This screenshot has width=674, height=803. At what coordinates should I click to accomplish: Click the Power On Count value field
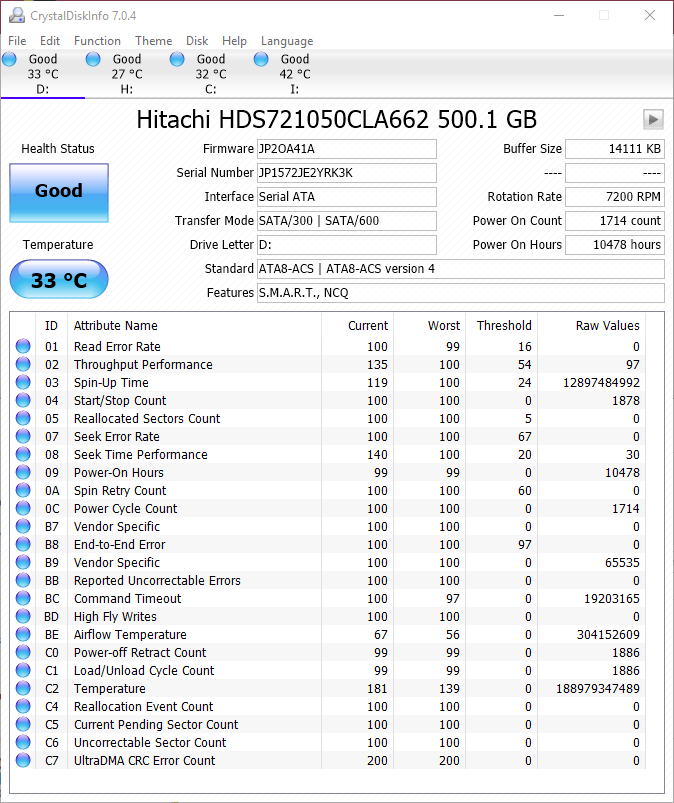(615, 221)
